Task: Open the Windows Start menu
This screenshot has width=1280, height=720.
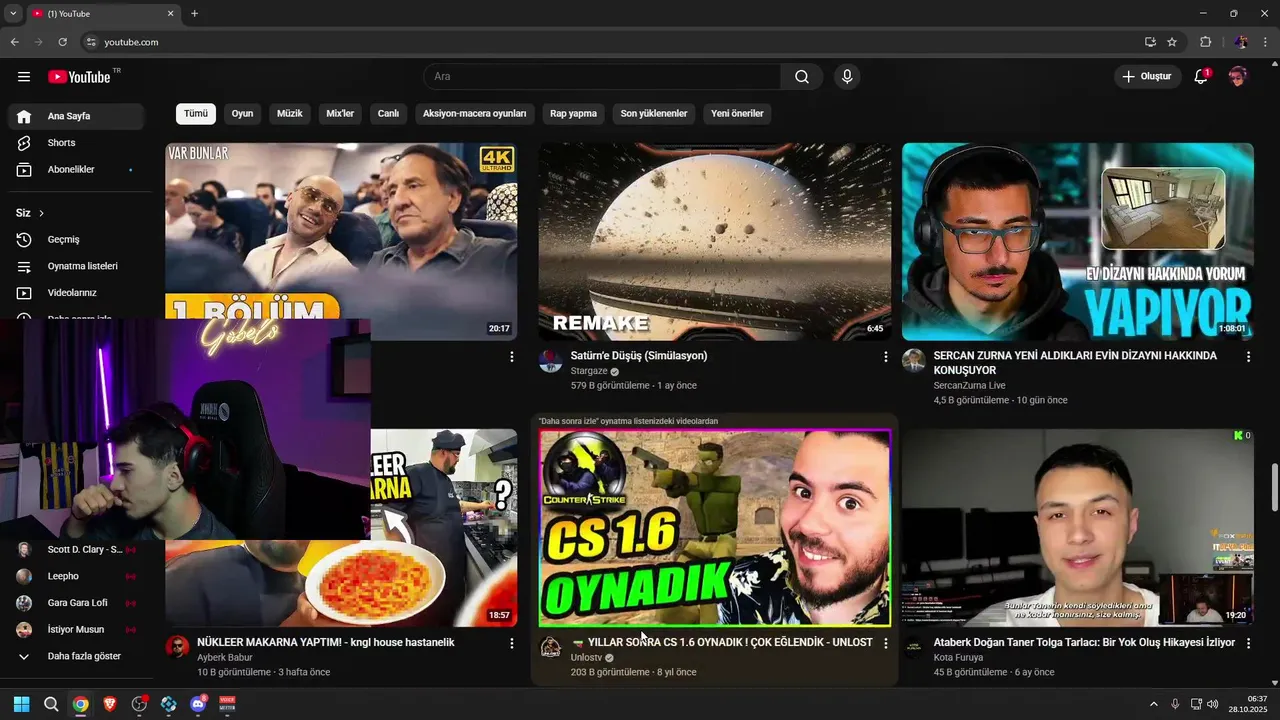Action: click(21, 704)
